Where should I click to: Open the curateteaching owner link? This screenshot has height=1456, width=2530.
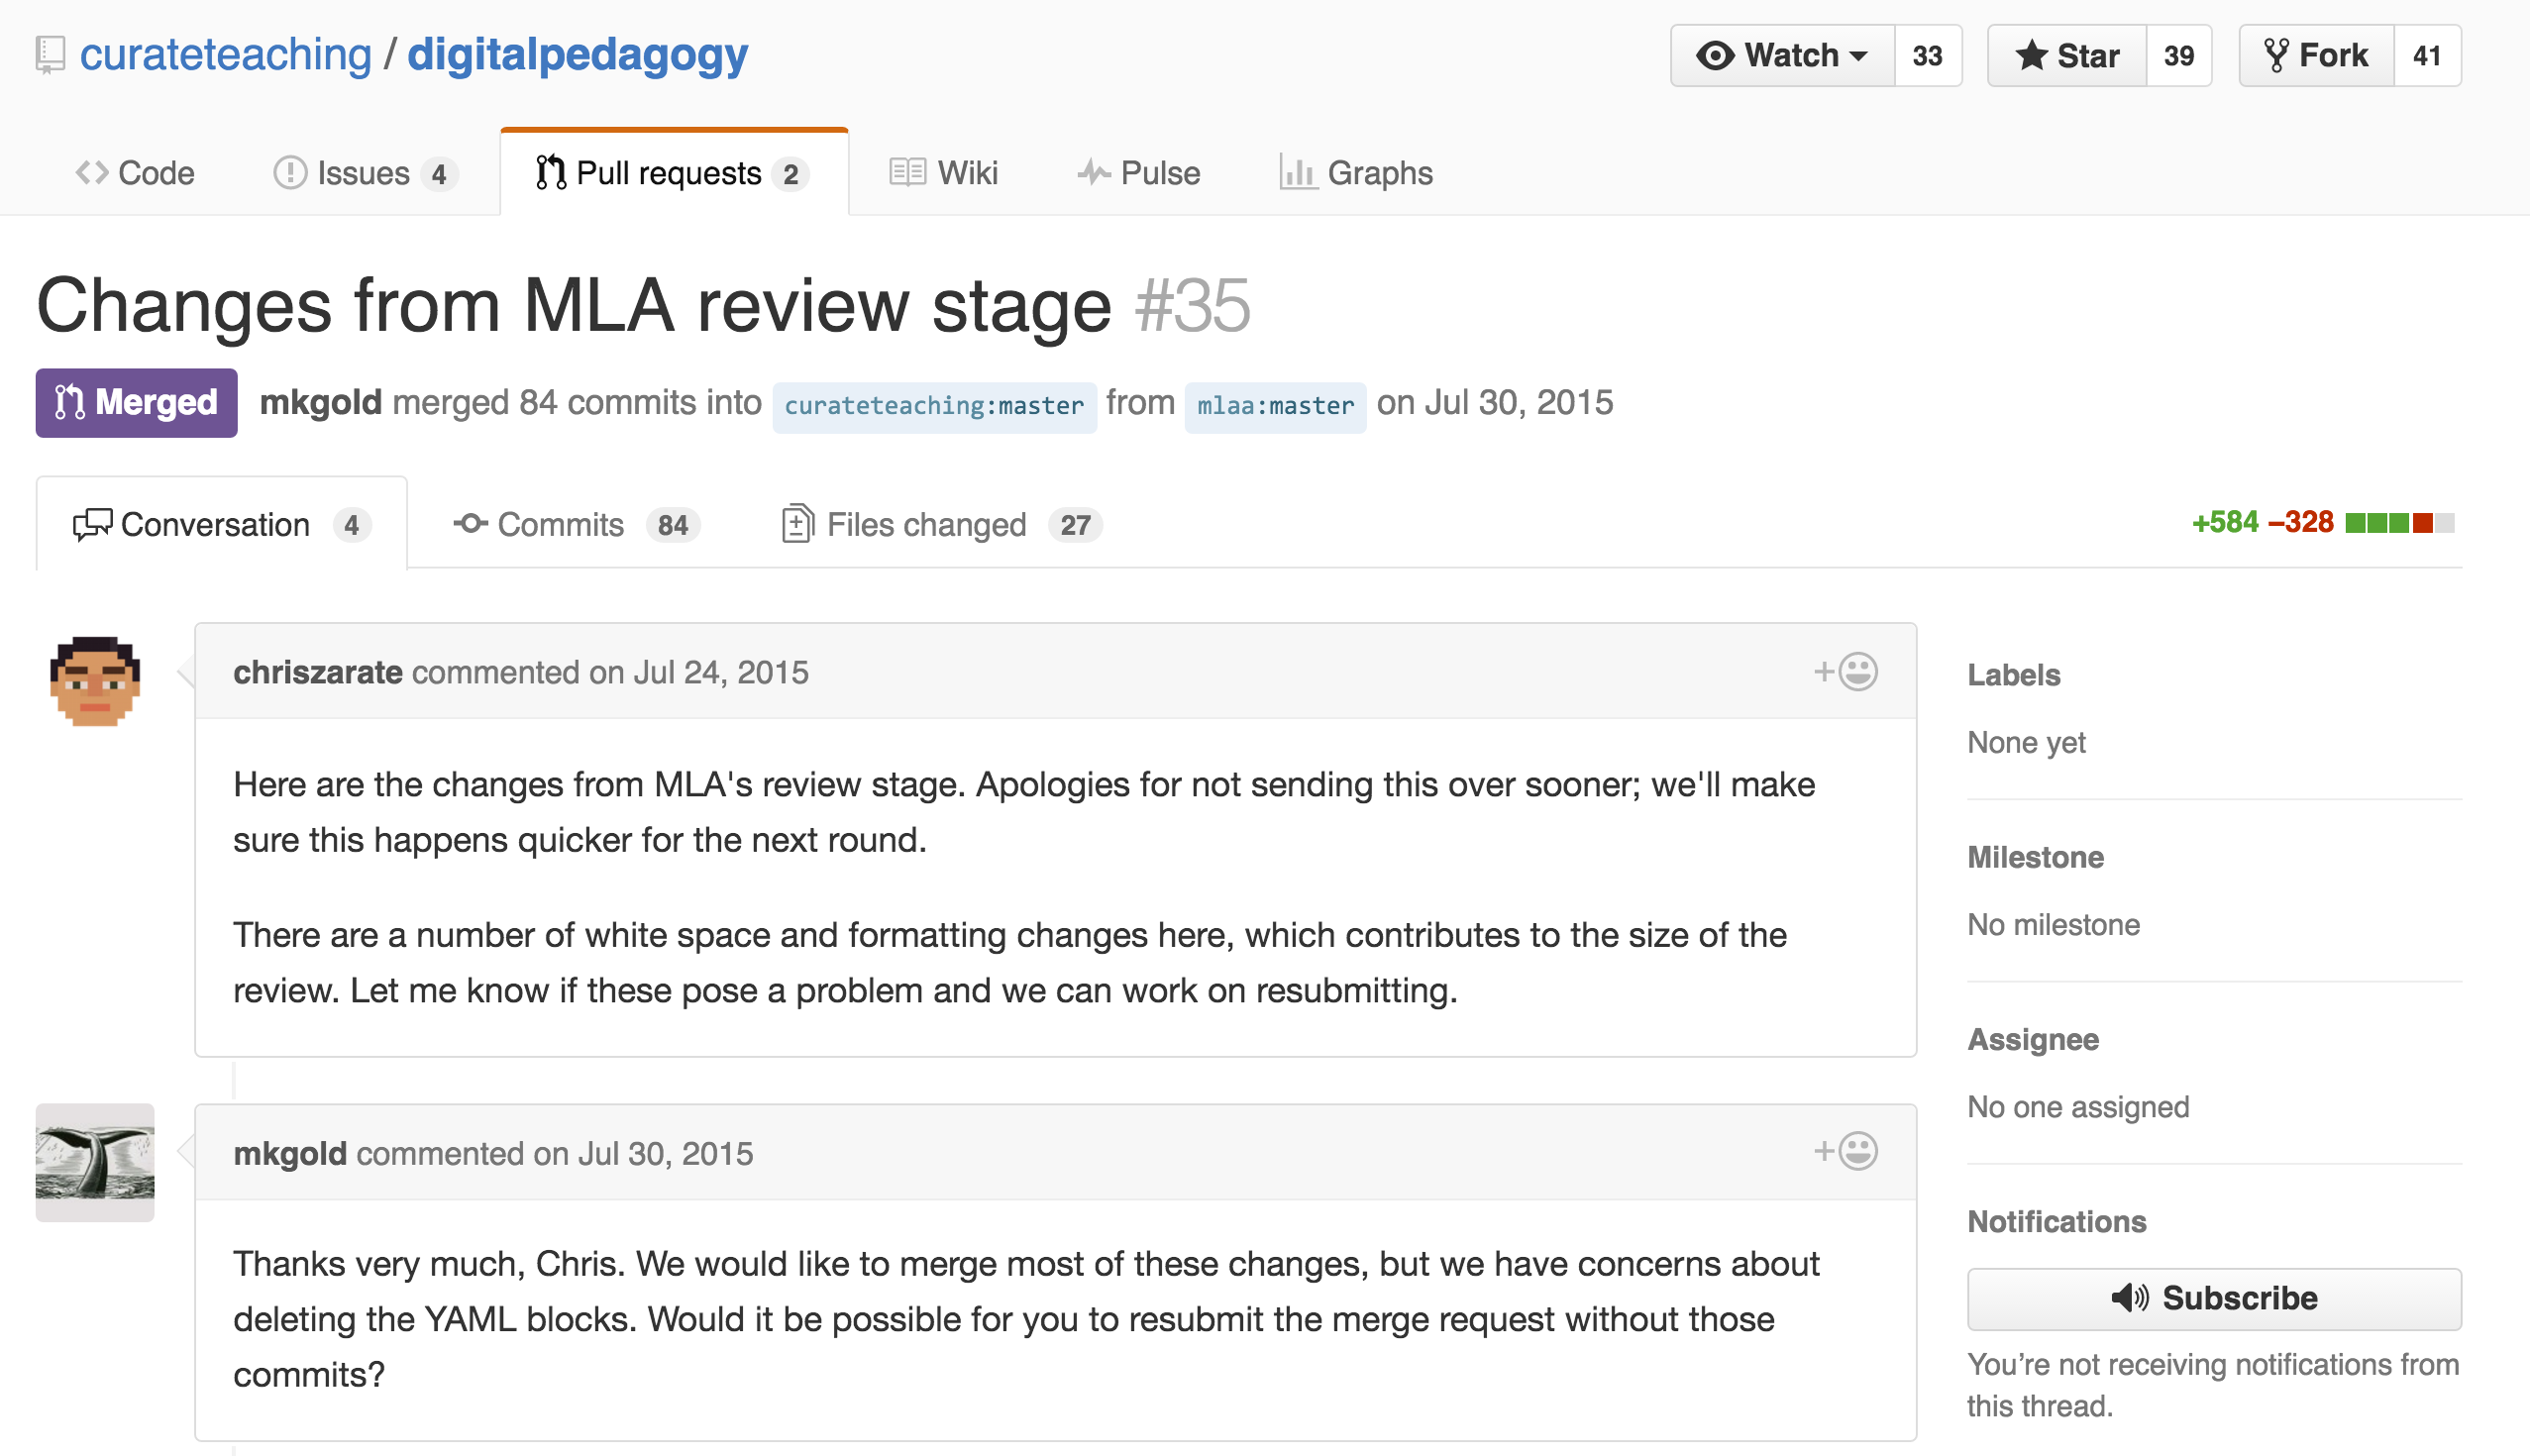225,54
